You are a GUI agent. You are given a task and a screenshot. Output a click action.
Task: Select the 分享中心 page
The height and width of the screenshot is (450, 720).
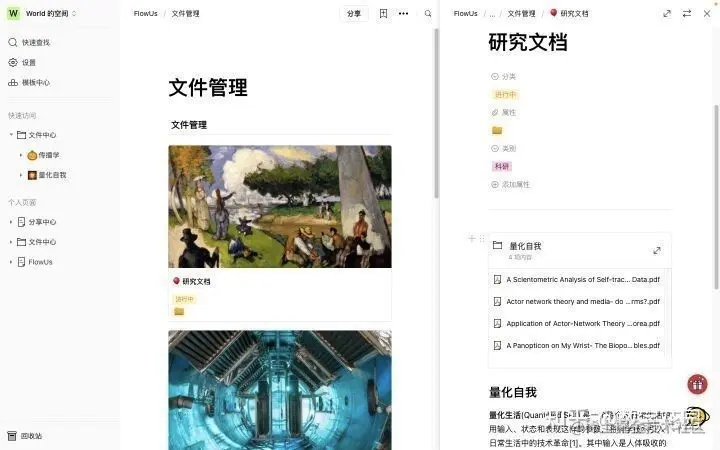42,222
